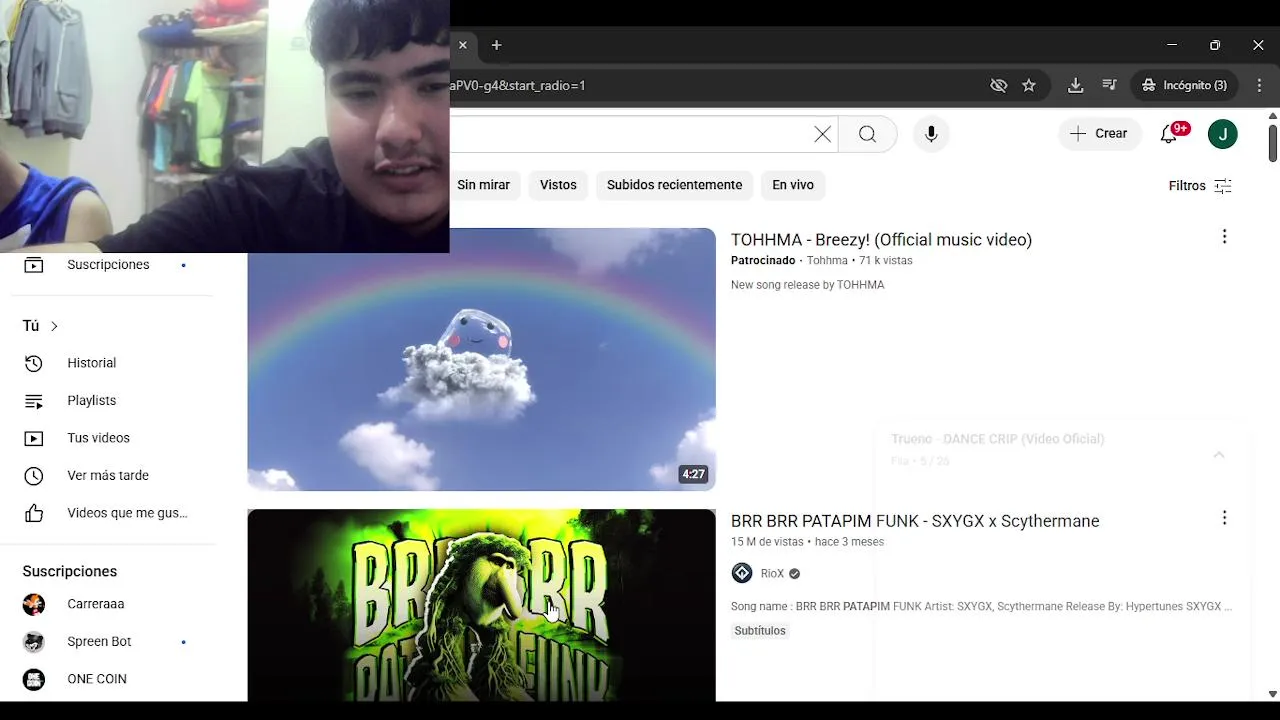Start voice search with microphone icon
Screen dimensions: 1280x720
click(x=931, y=134)
